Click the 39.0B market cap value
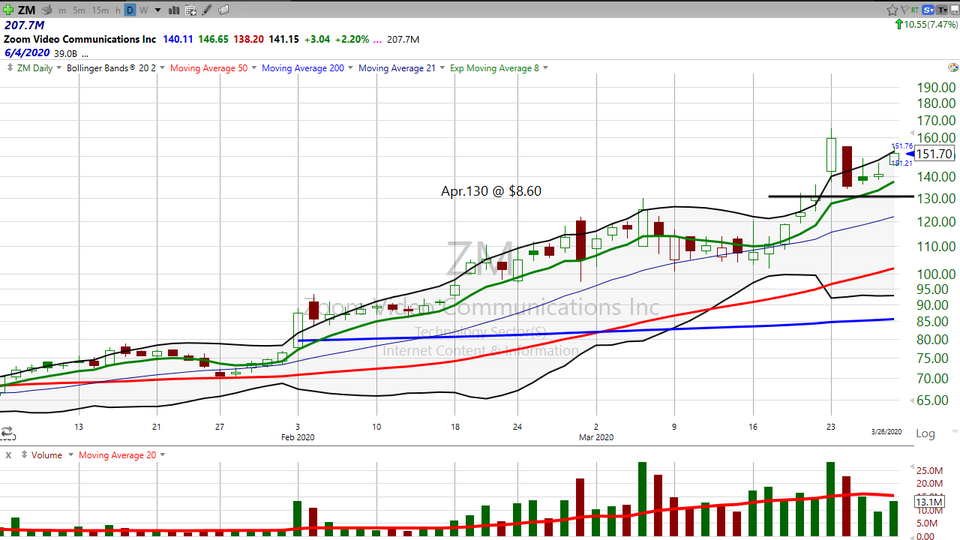The image size is (960, 540). (x=66, y=54)
